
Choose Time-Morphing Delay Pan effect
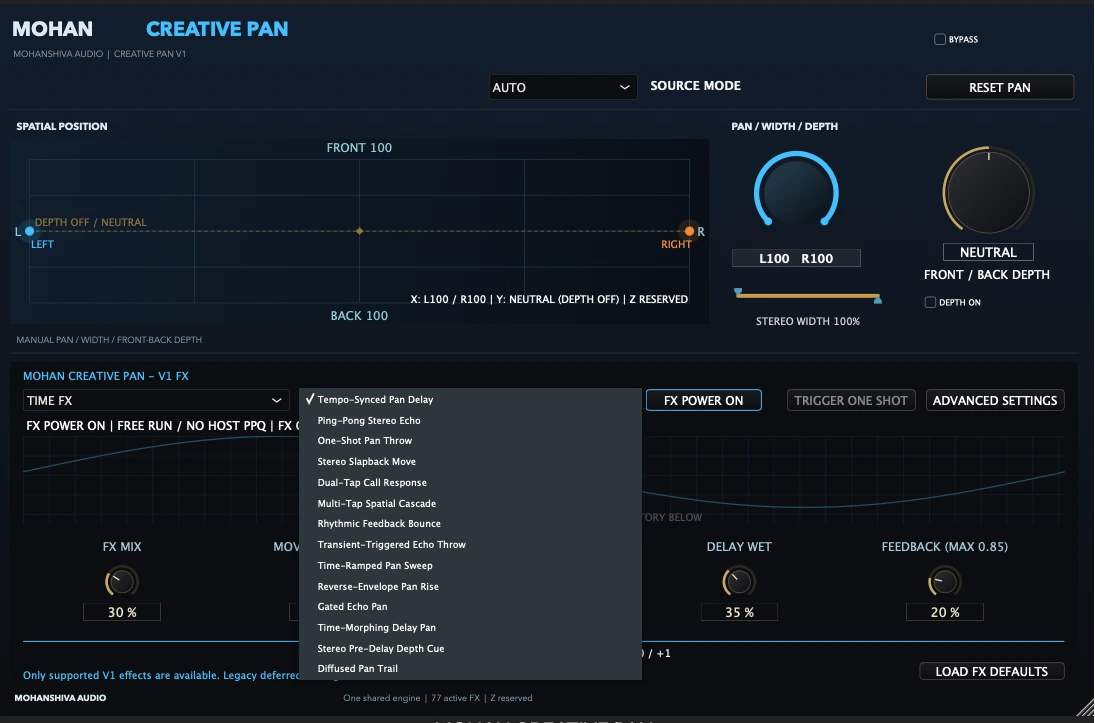(470, 628)
